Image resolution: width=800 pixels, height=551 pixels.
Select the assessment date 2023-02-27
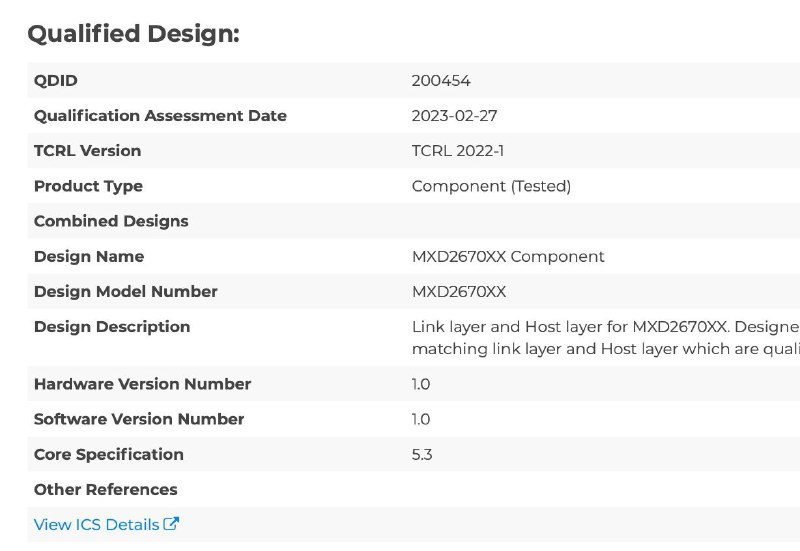454,116
